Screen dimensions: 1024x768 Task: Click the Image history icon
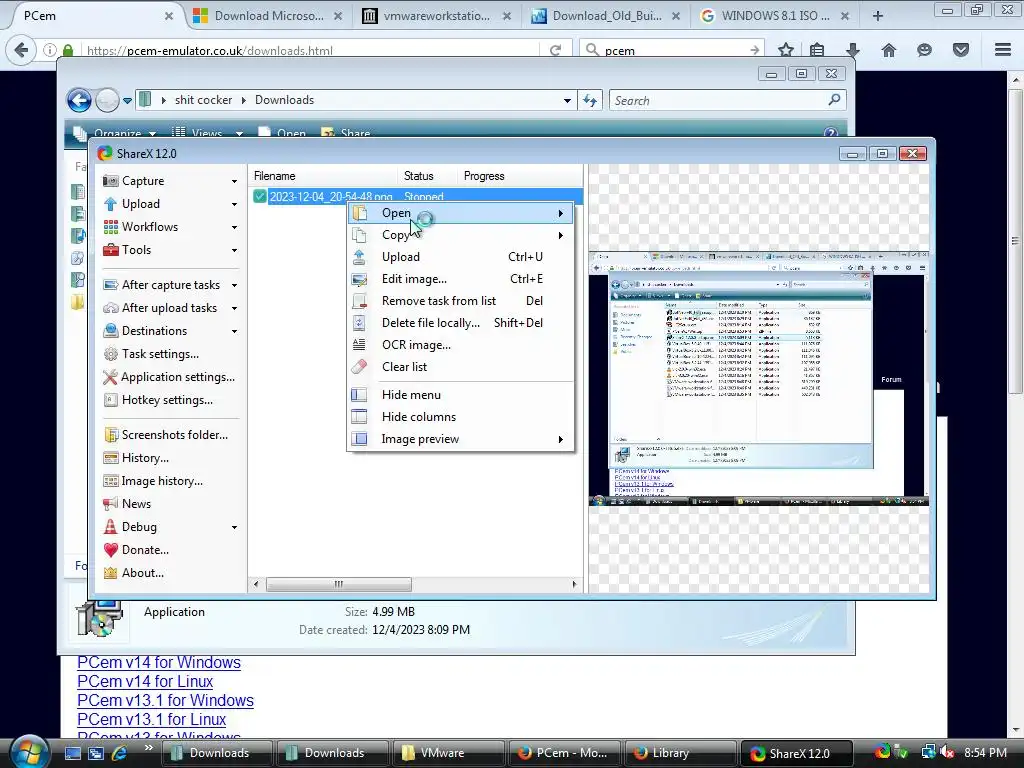click(x=110, y=481)
